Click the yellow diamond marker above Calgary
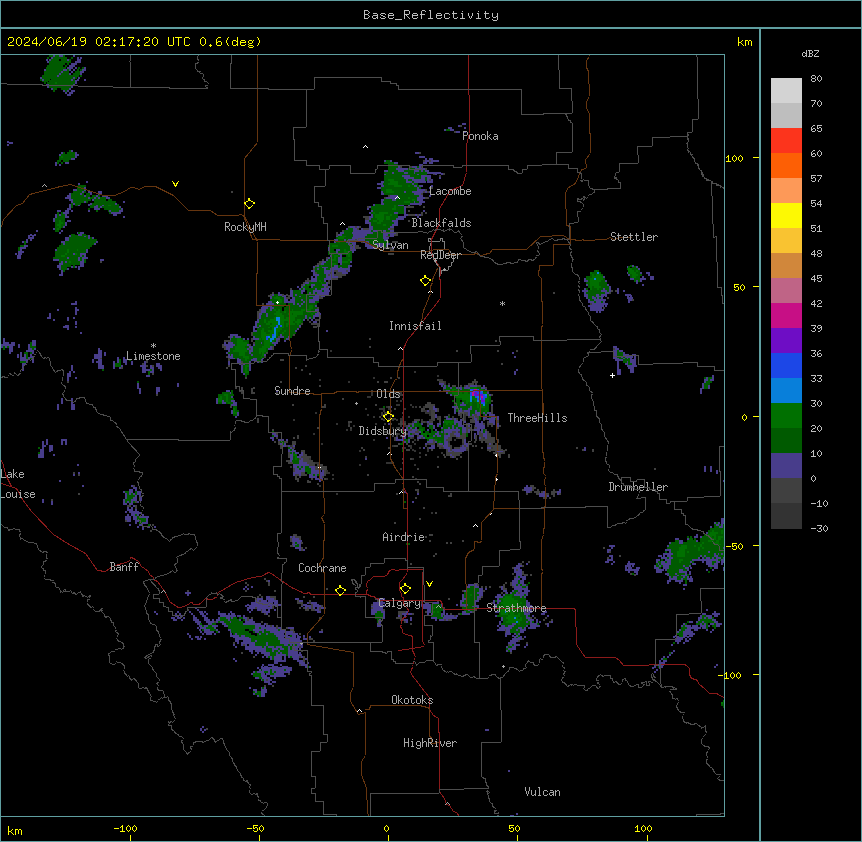This screenshot has height=842, width=862. (405, 589)
